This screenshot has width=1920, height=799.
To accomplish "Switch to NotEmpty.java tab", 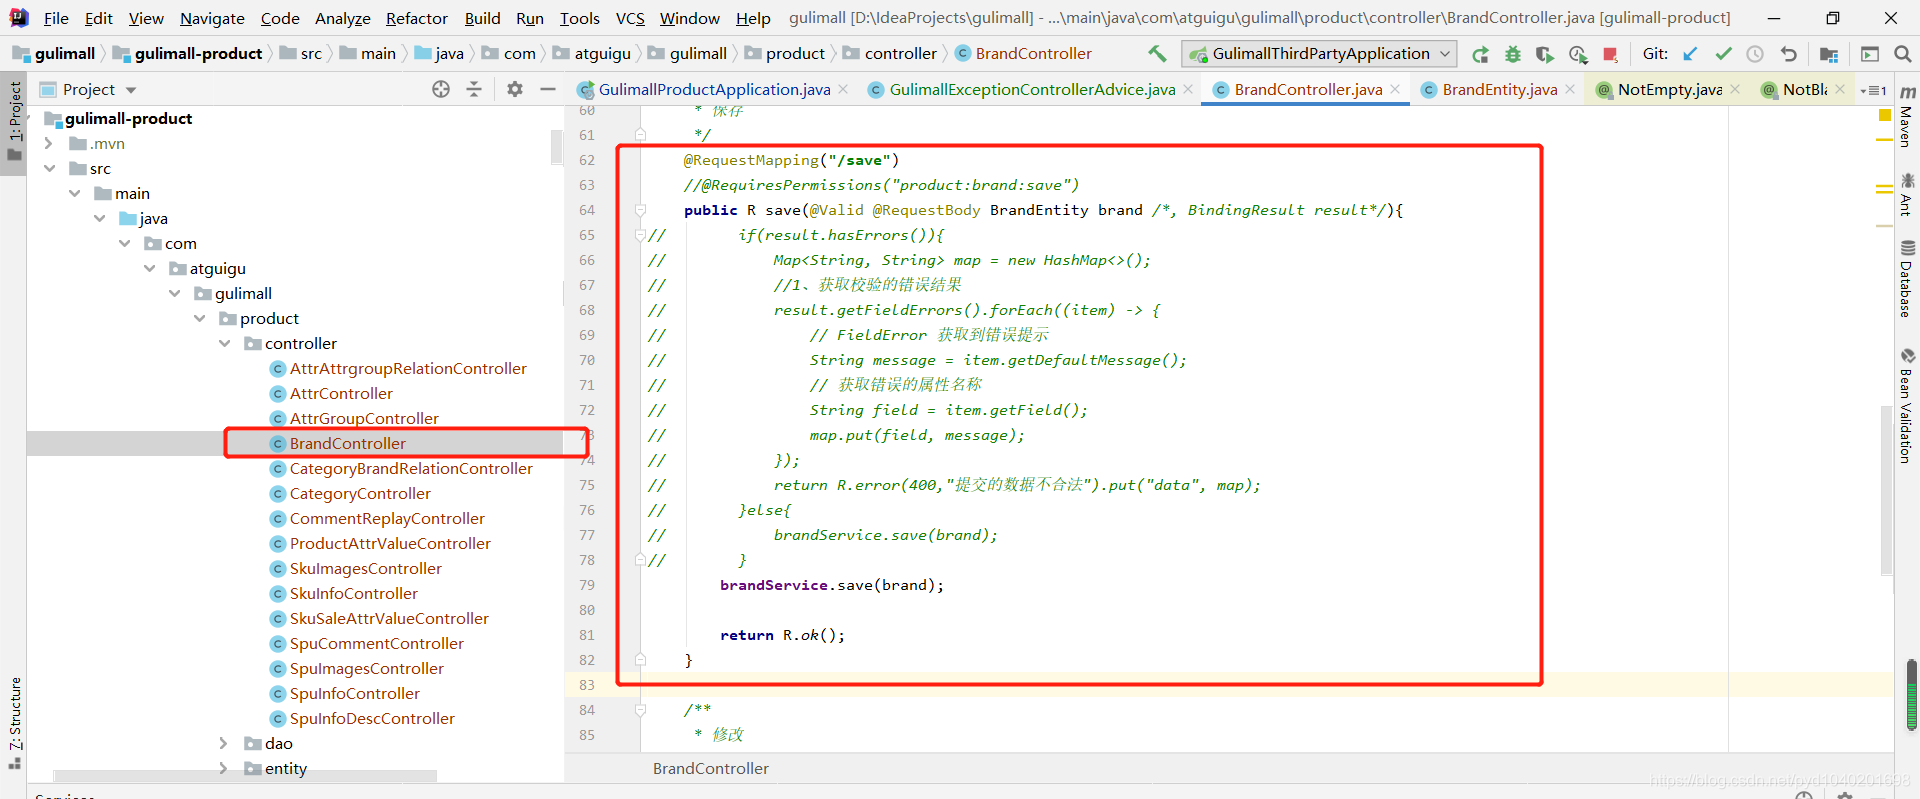I will point(1669,90).
